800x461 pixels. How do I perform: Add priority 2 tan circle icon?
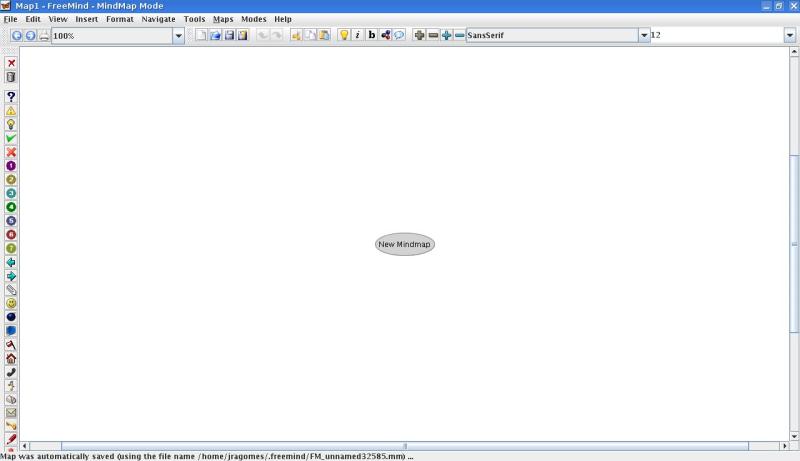[x=11, y=180]
